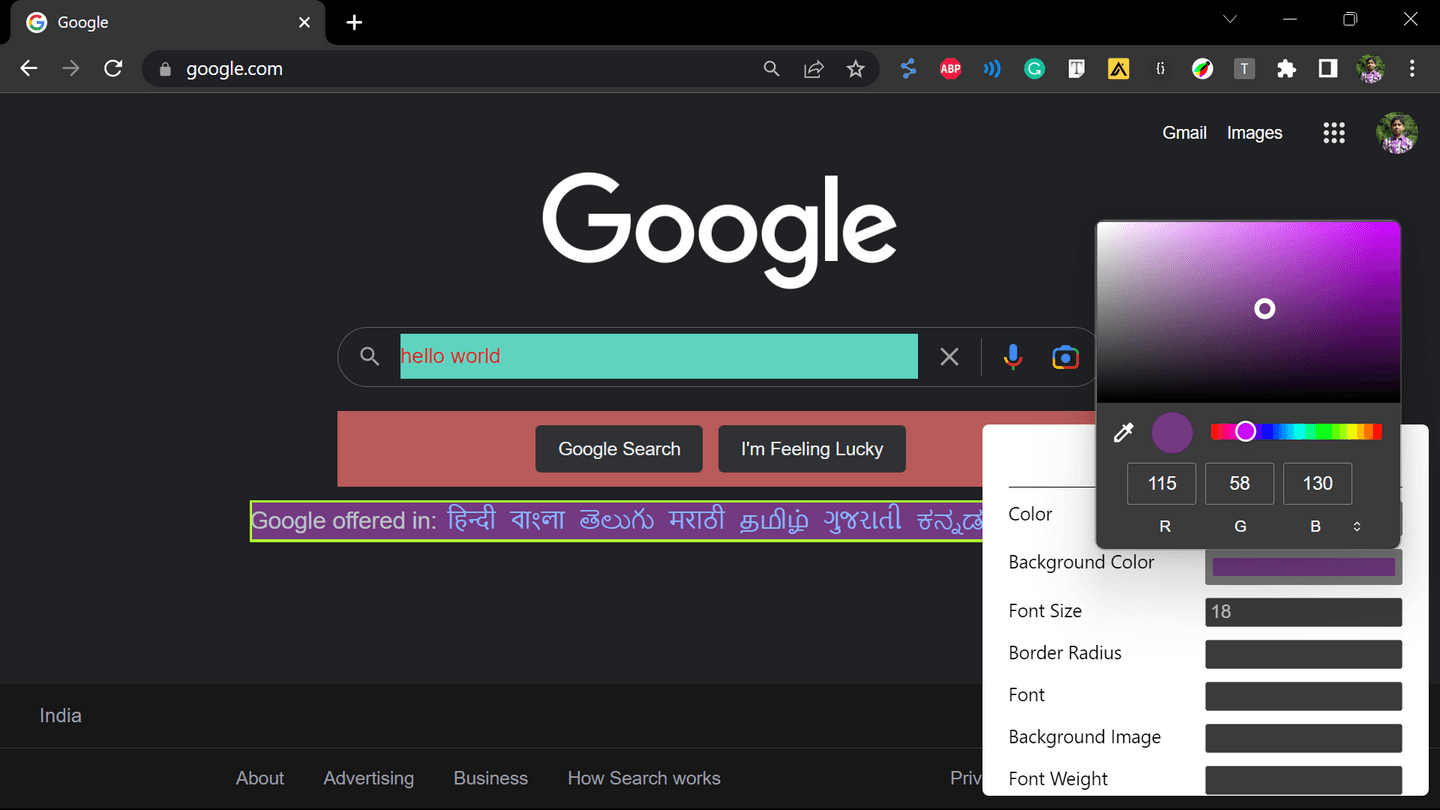This screenshot has width=1440, height=810.
Task: Open the yellow triangle extension icon
Action: (x=1119, y=69)
